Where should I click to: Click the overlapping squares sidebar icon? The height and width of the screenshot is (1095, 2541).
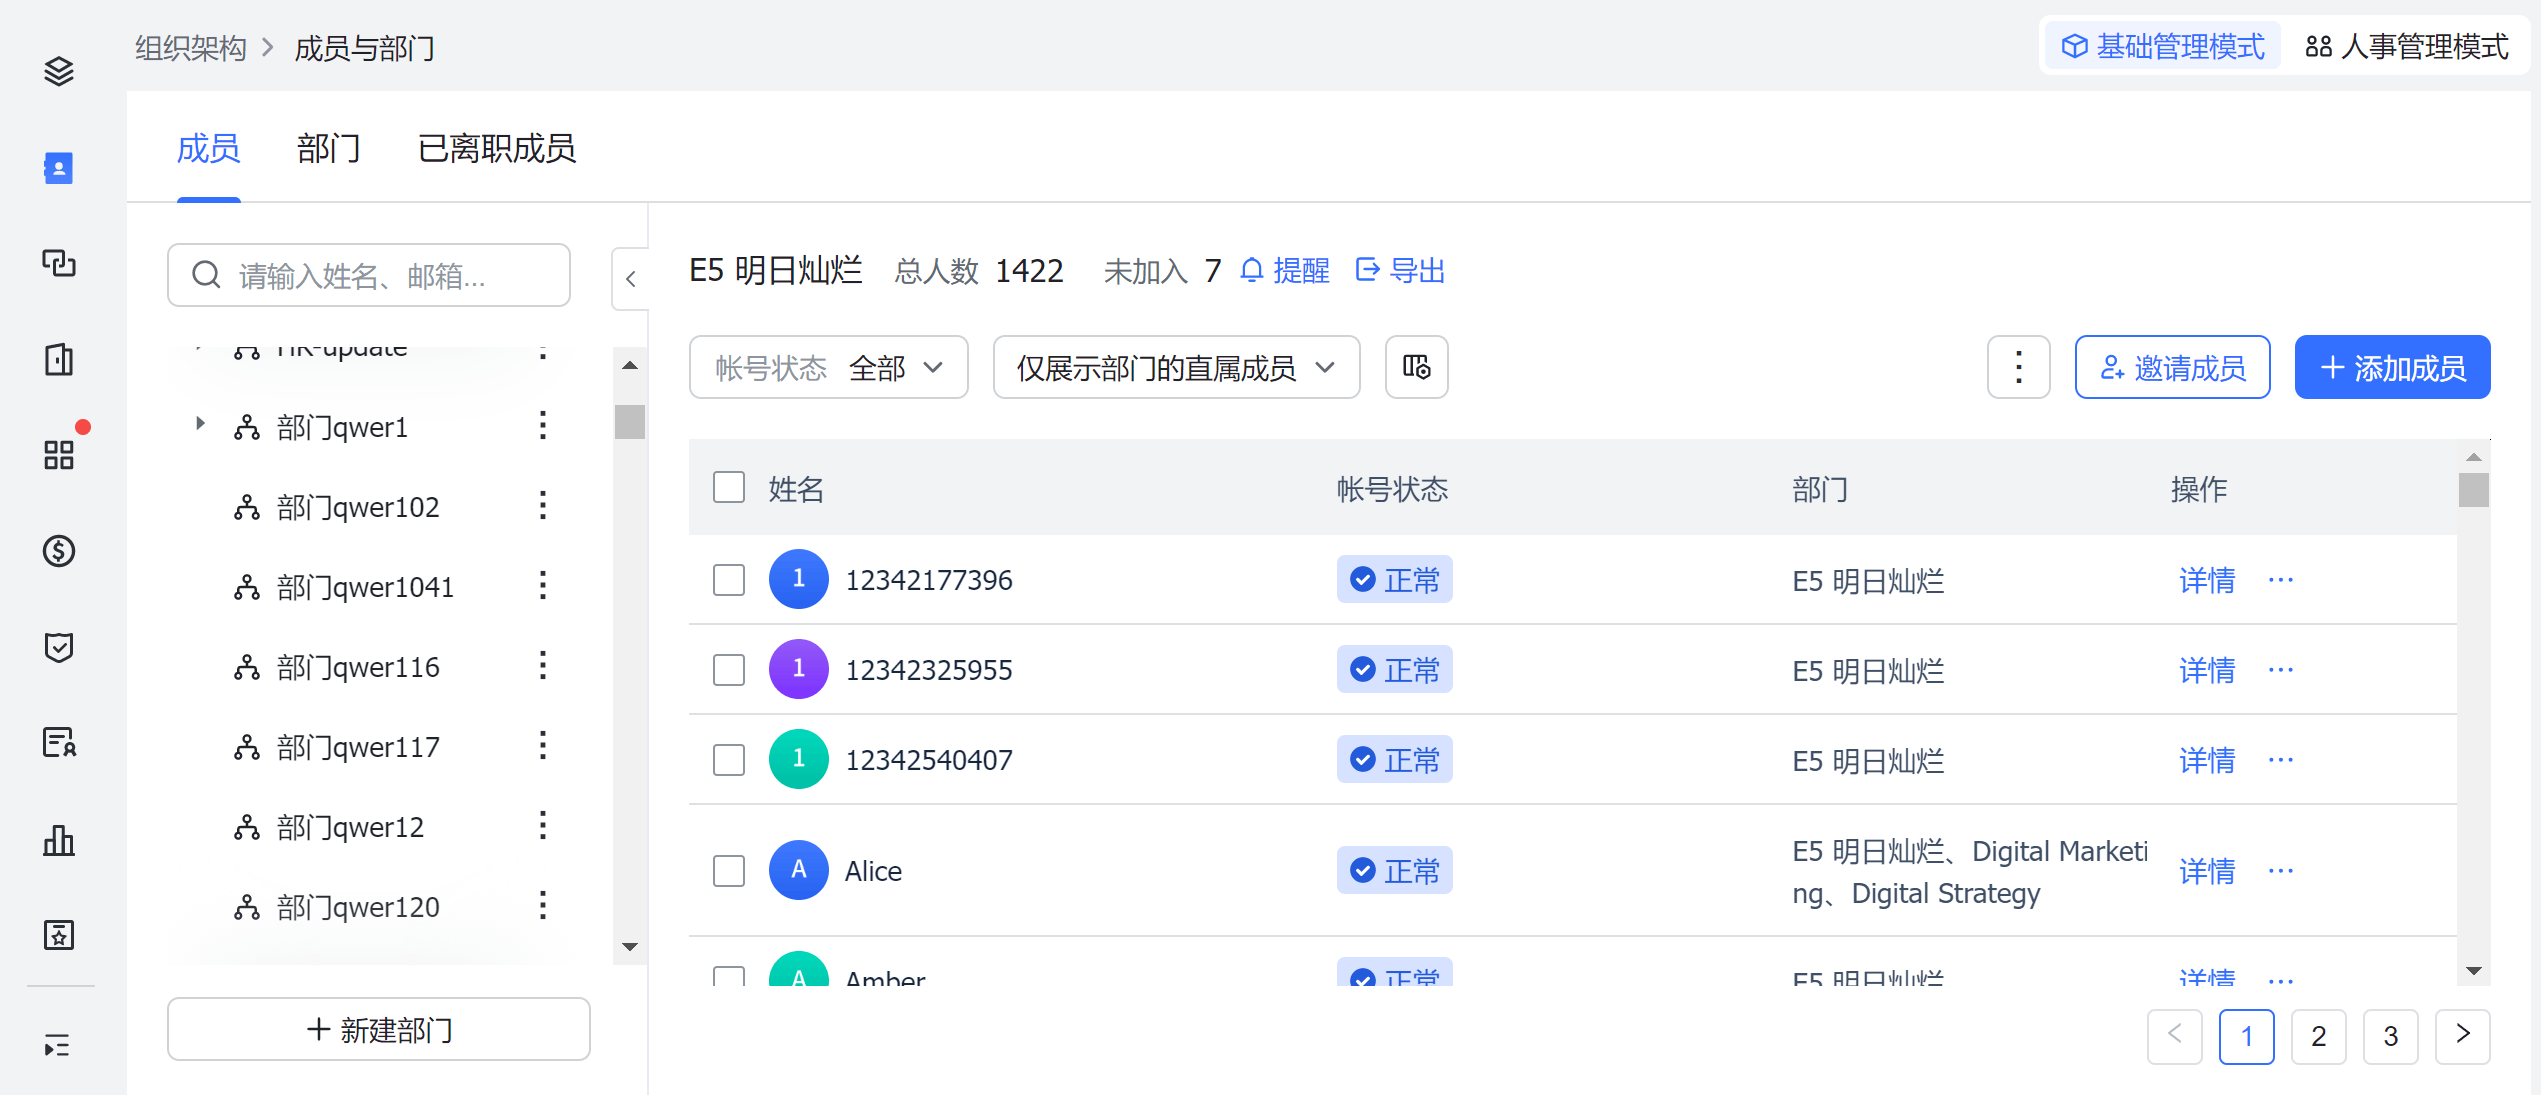[59, 263]
